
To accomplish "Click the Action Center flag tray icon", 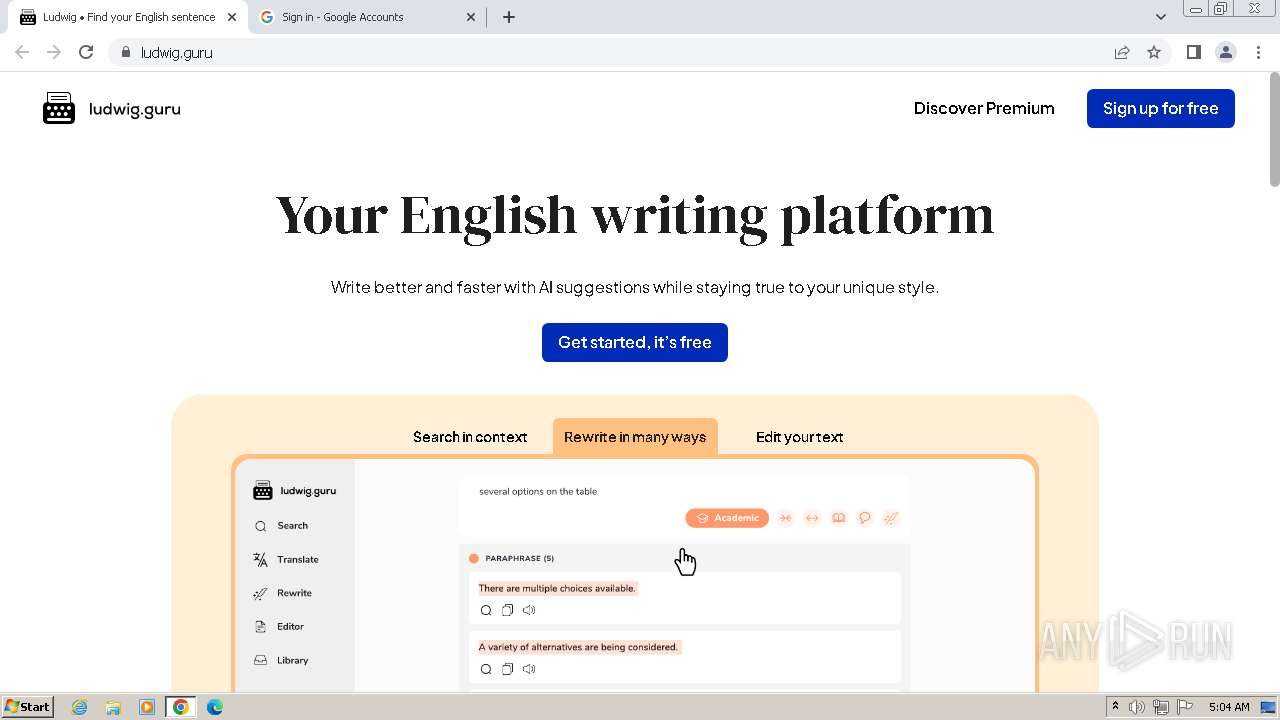I will [1185, 707].
